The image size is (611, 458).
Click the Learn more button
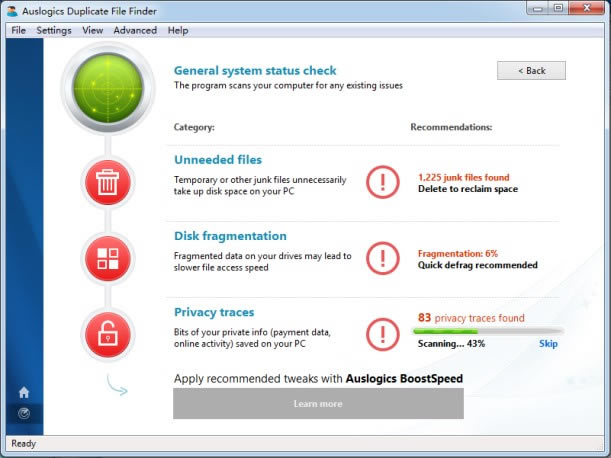click(318, 403)
